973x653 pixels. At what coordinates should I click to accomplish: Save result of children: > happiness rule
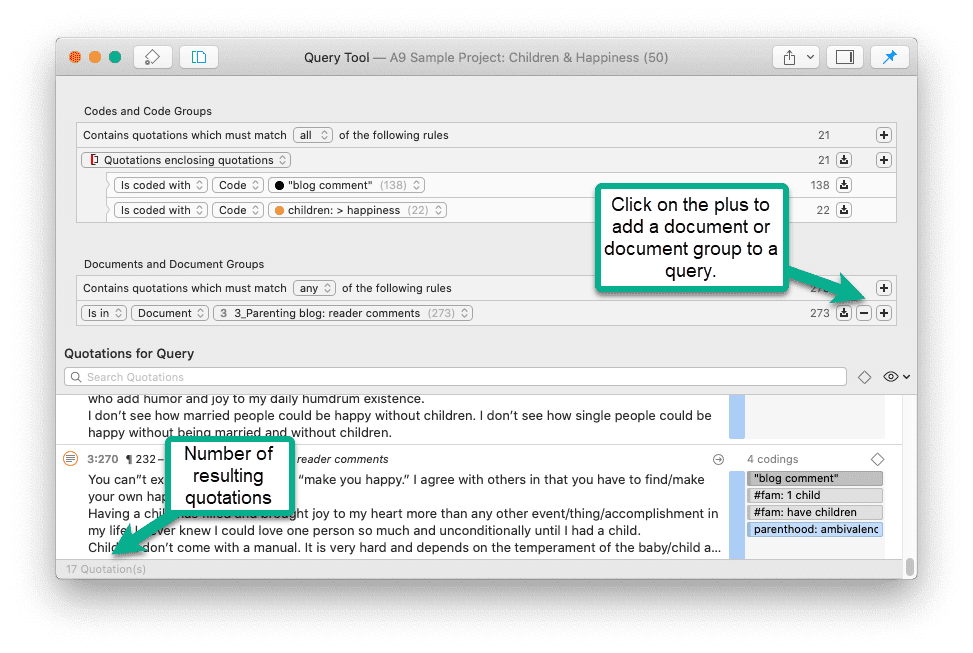[844, 210]
